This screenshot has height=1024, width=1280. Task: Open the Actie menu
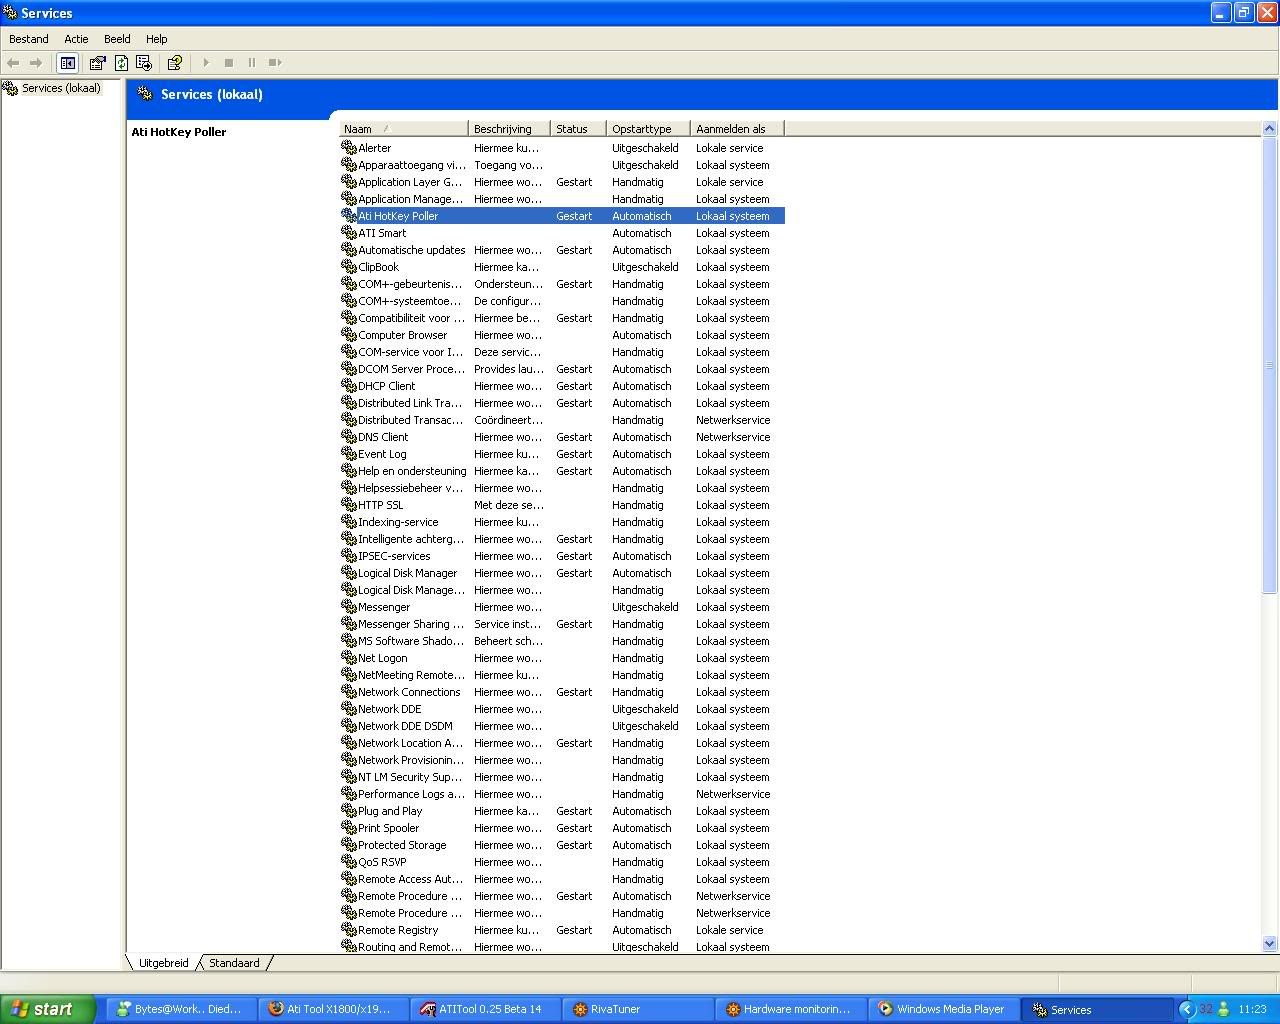pos(76,39)
